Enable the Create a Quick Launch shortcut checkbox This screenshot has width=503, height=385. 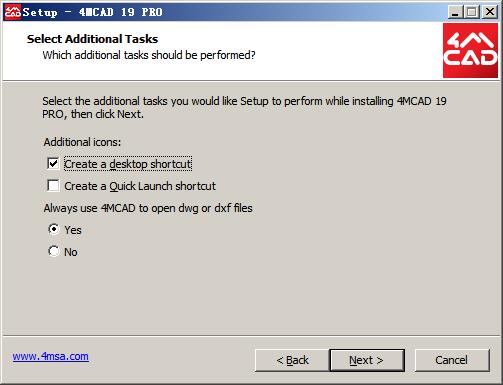[x=53, y=186]
